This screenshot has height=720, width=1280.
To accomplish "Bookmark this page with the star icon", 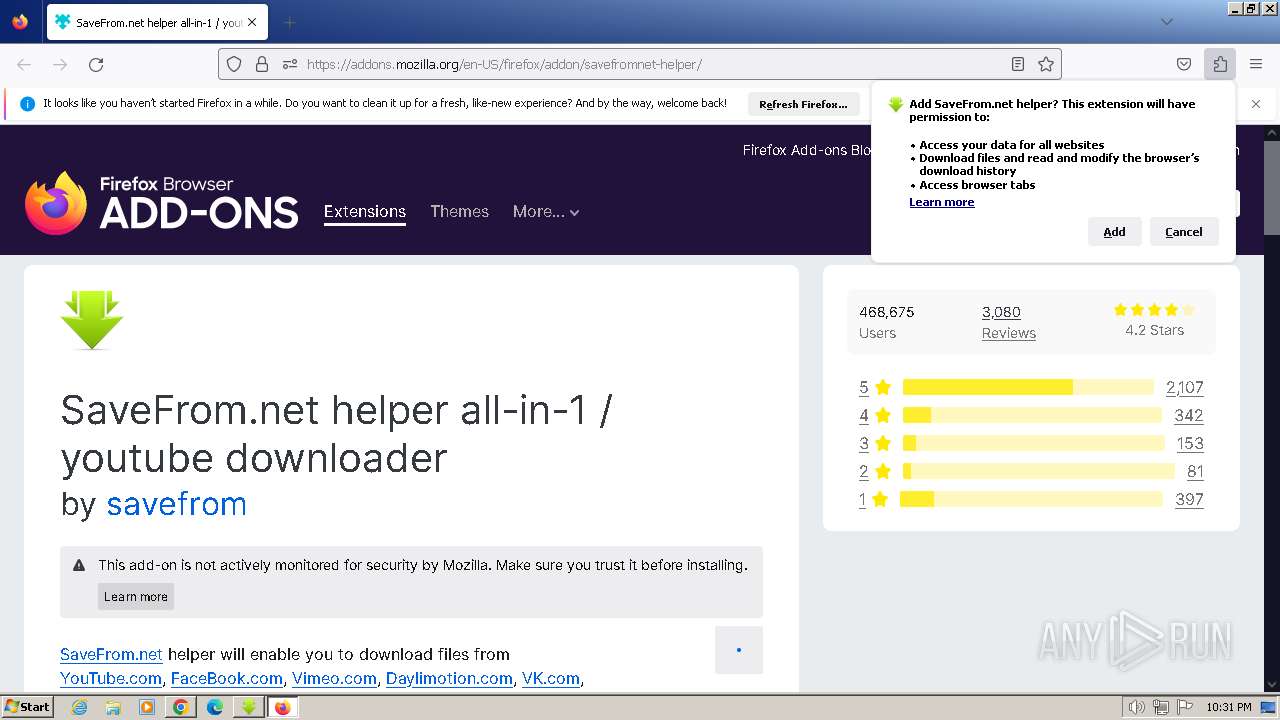I will click(x=1046, y=64).
